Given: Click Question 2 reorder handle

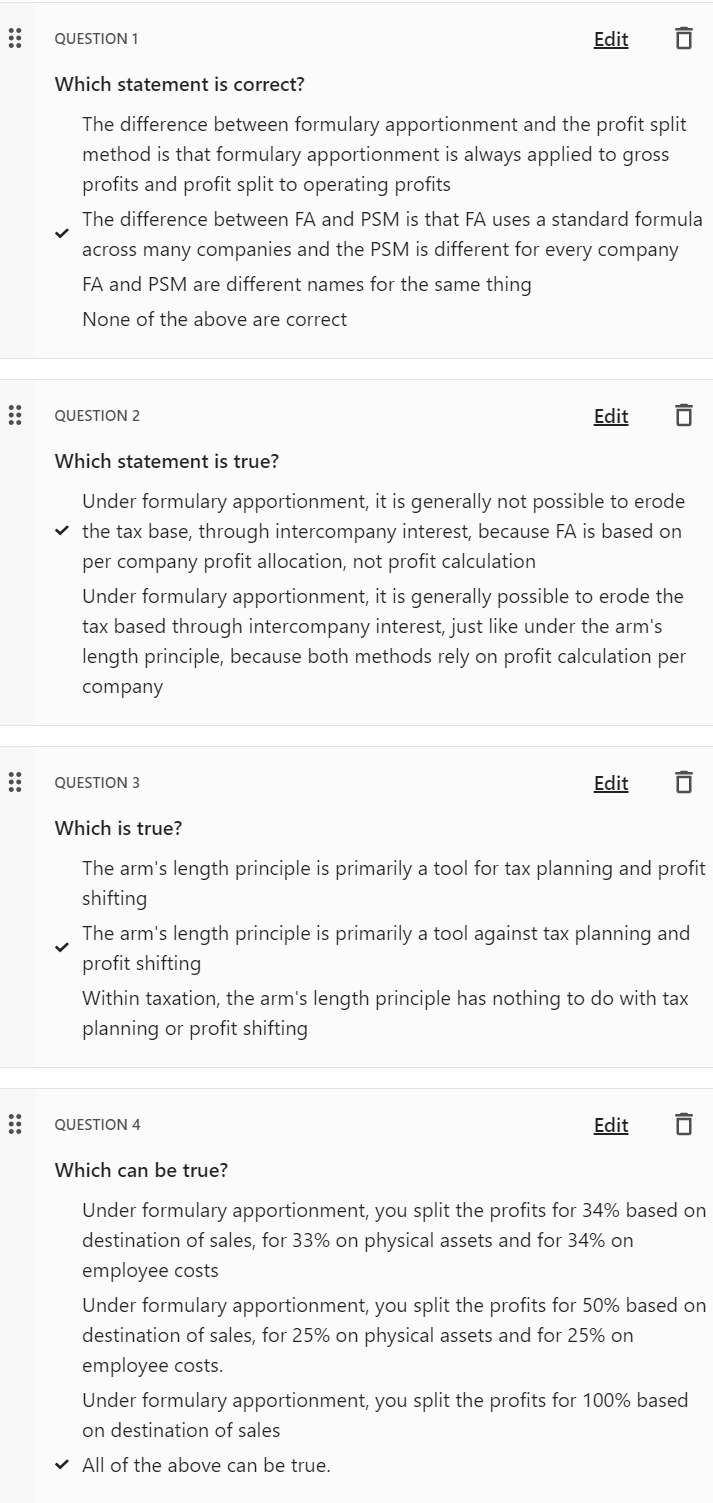Looking at the screenshot, I should pos(14,416).
